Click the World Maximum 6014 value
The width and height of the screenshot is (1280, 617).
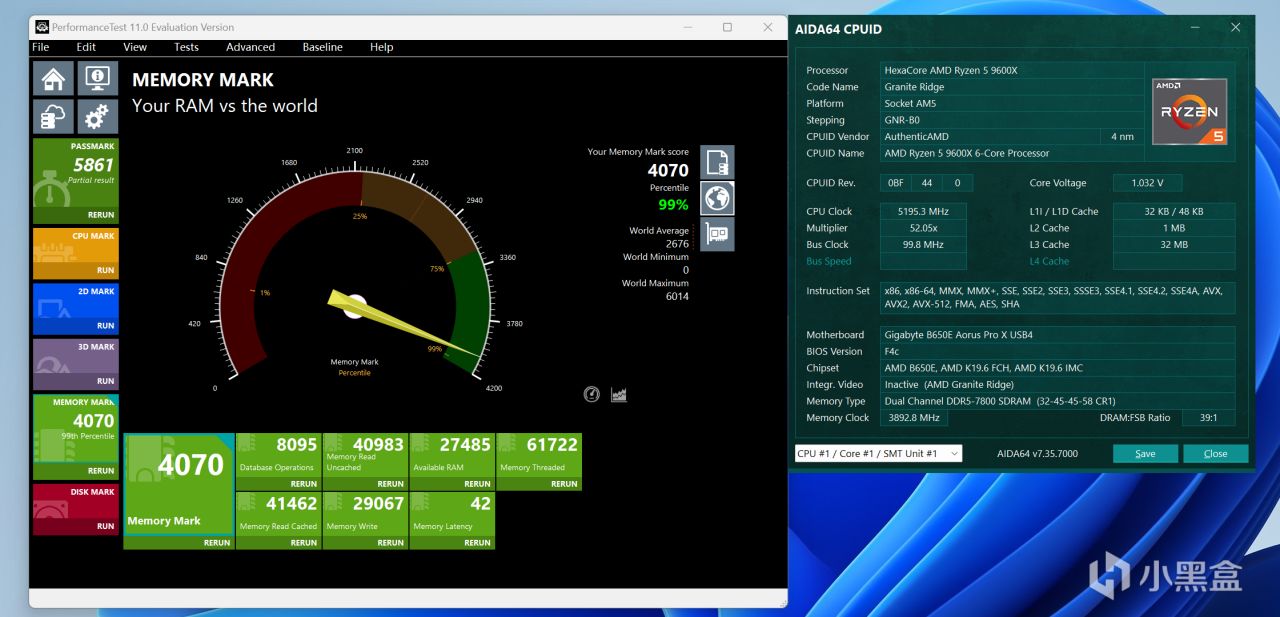pos(677,296)
